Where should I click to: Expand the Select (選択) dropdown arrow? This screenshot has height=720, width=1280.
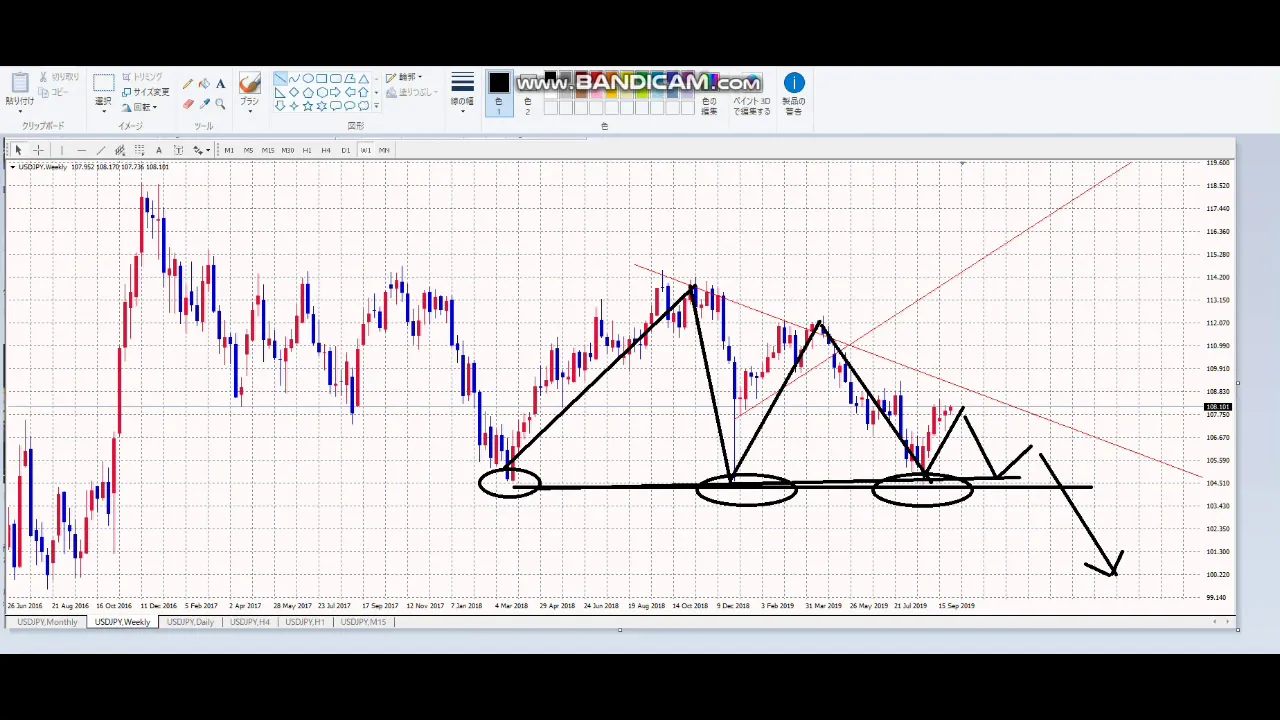pyautogui.click(x=104, y=111)
